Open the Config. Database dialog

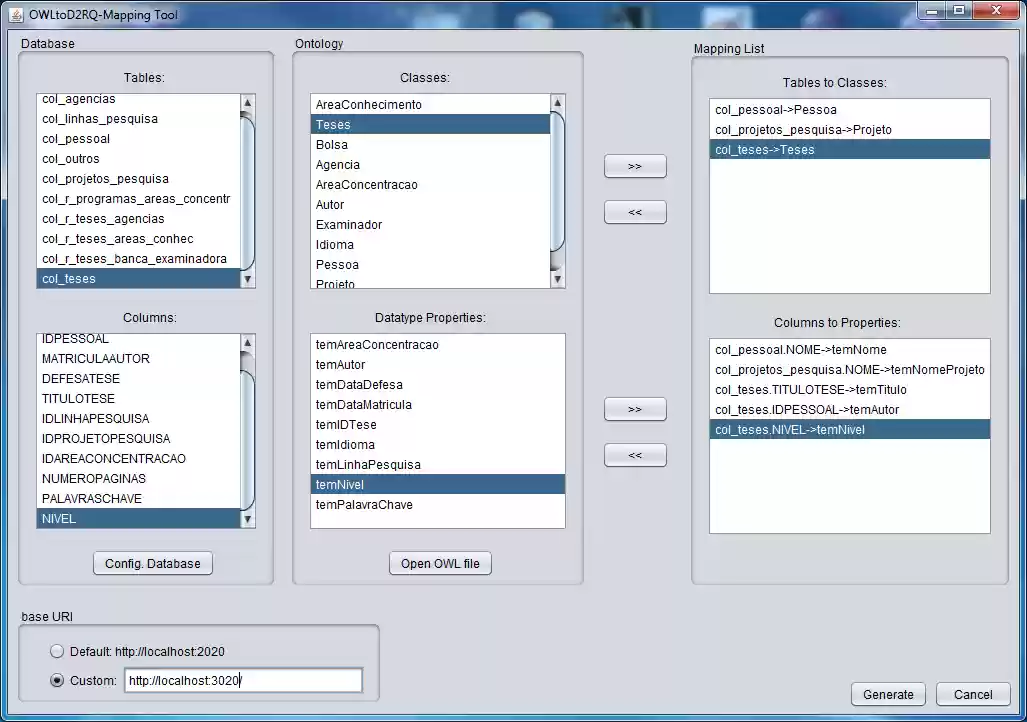click(x=152, y=563)
